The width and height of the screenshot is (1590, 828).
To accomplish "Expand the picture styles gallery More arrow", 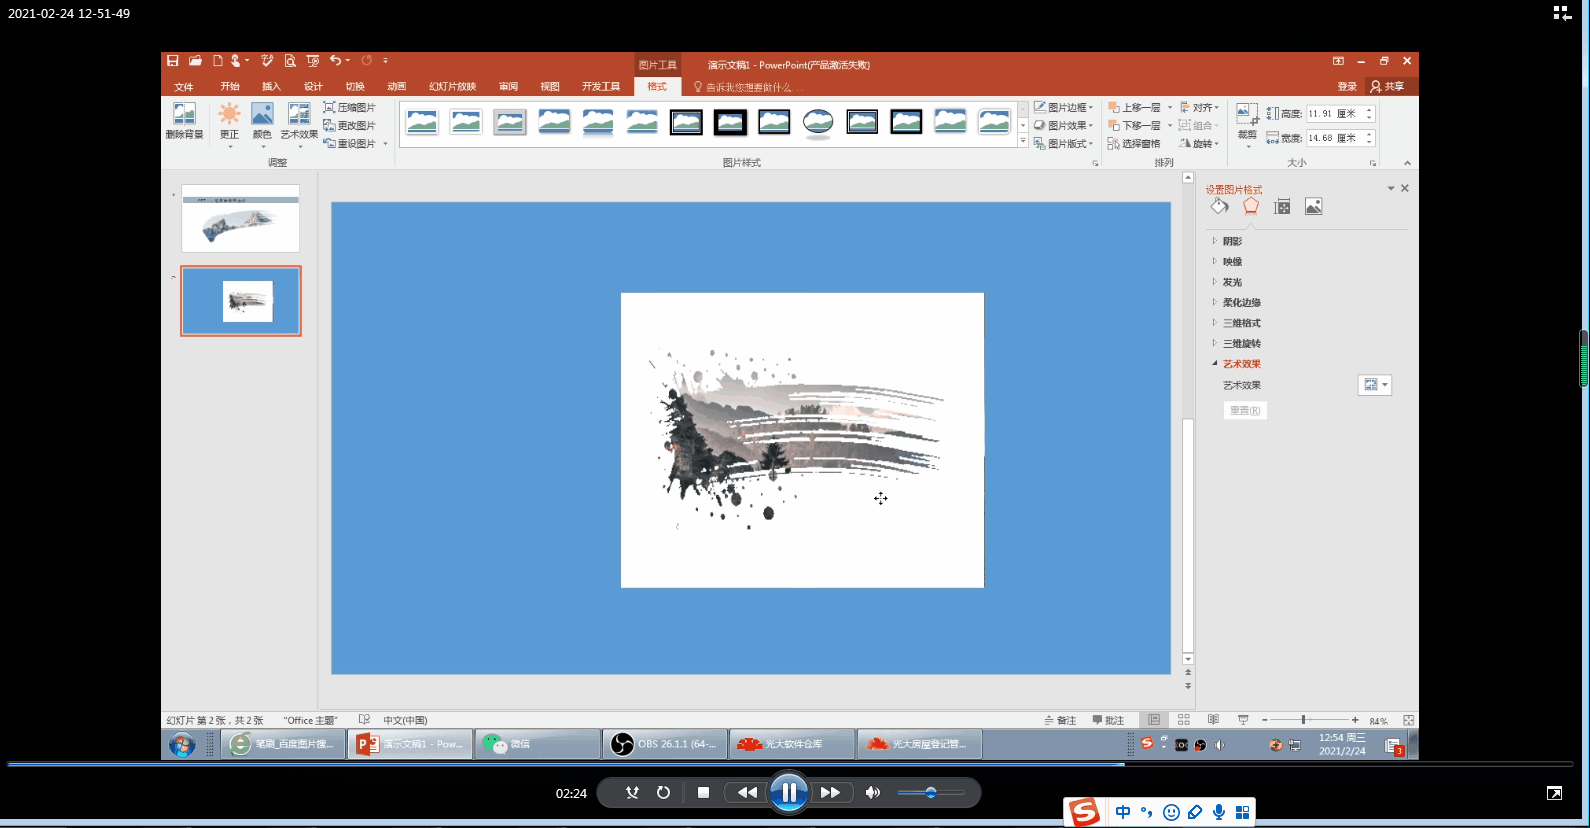I will (x=1023, y=142).
